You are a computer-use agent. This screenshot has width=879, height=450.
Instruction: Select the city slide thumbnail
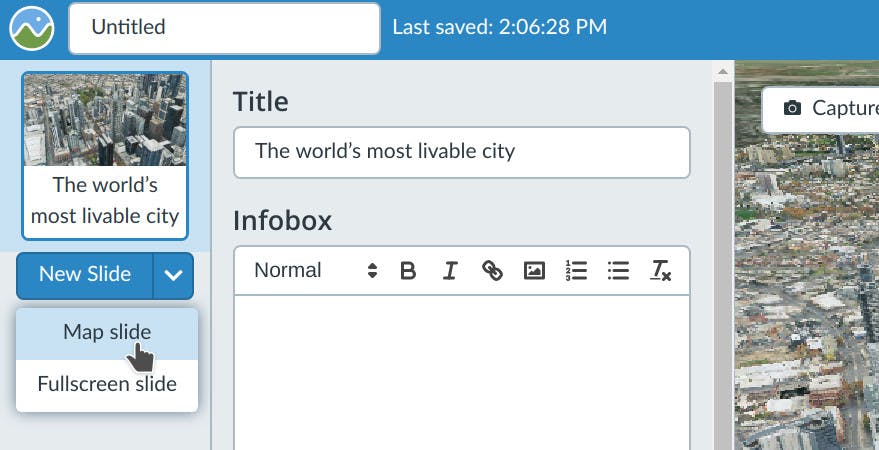coord(105,155)
